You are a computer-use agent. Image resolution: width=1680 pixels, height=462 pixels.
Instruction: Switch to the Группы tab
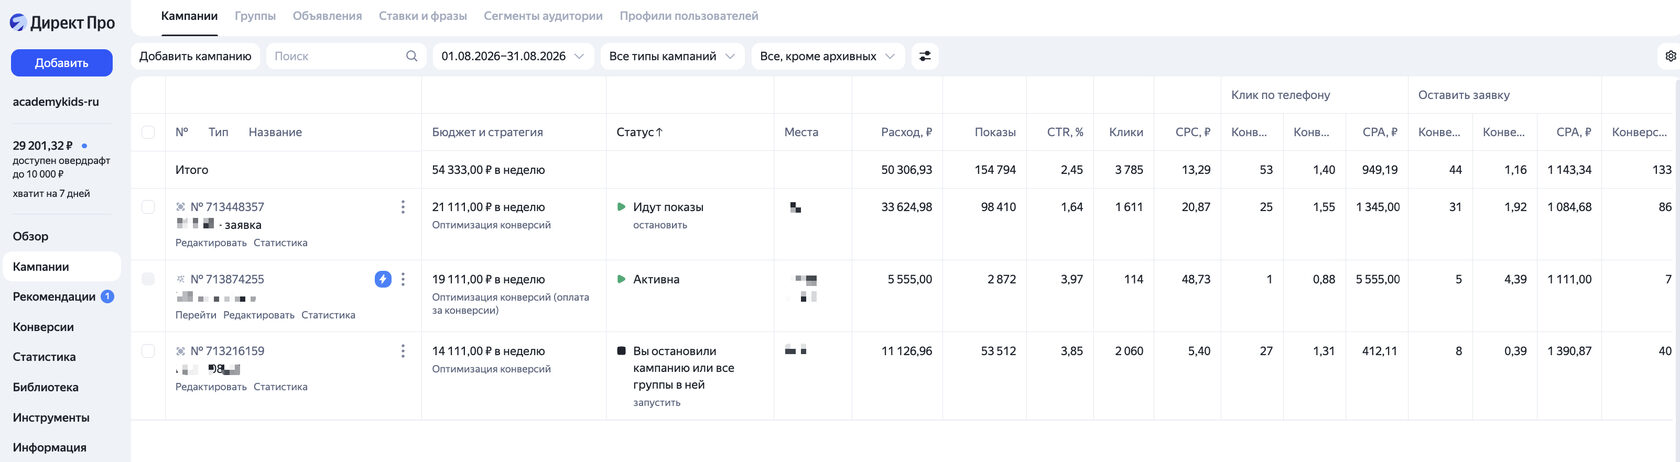[255, 16]
